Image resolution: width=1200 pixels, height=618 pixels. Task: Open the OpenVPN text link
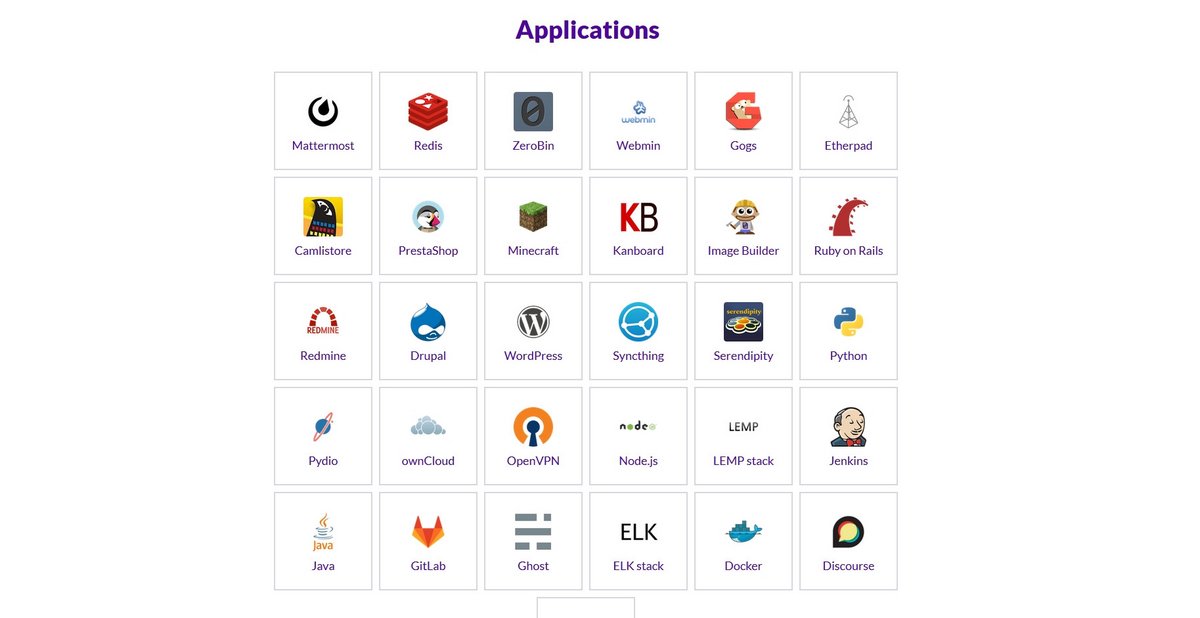533,461
